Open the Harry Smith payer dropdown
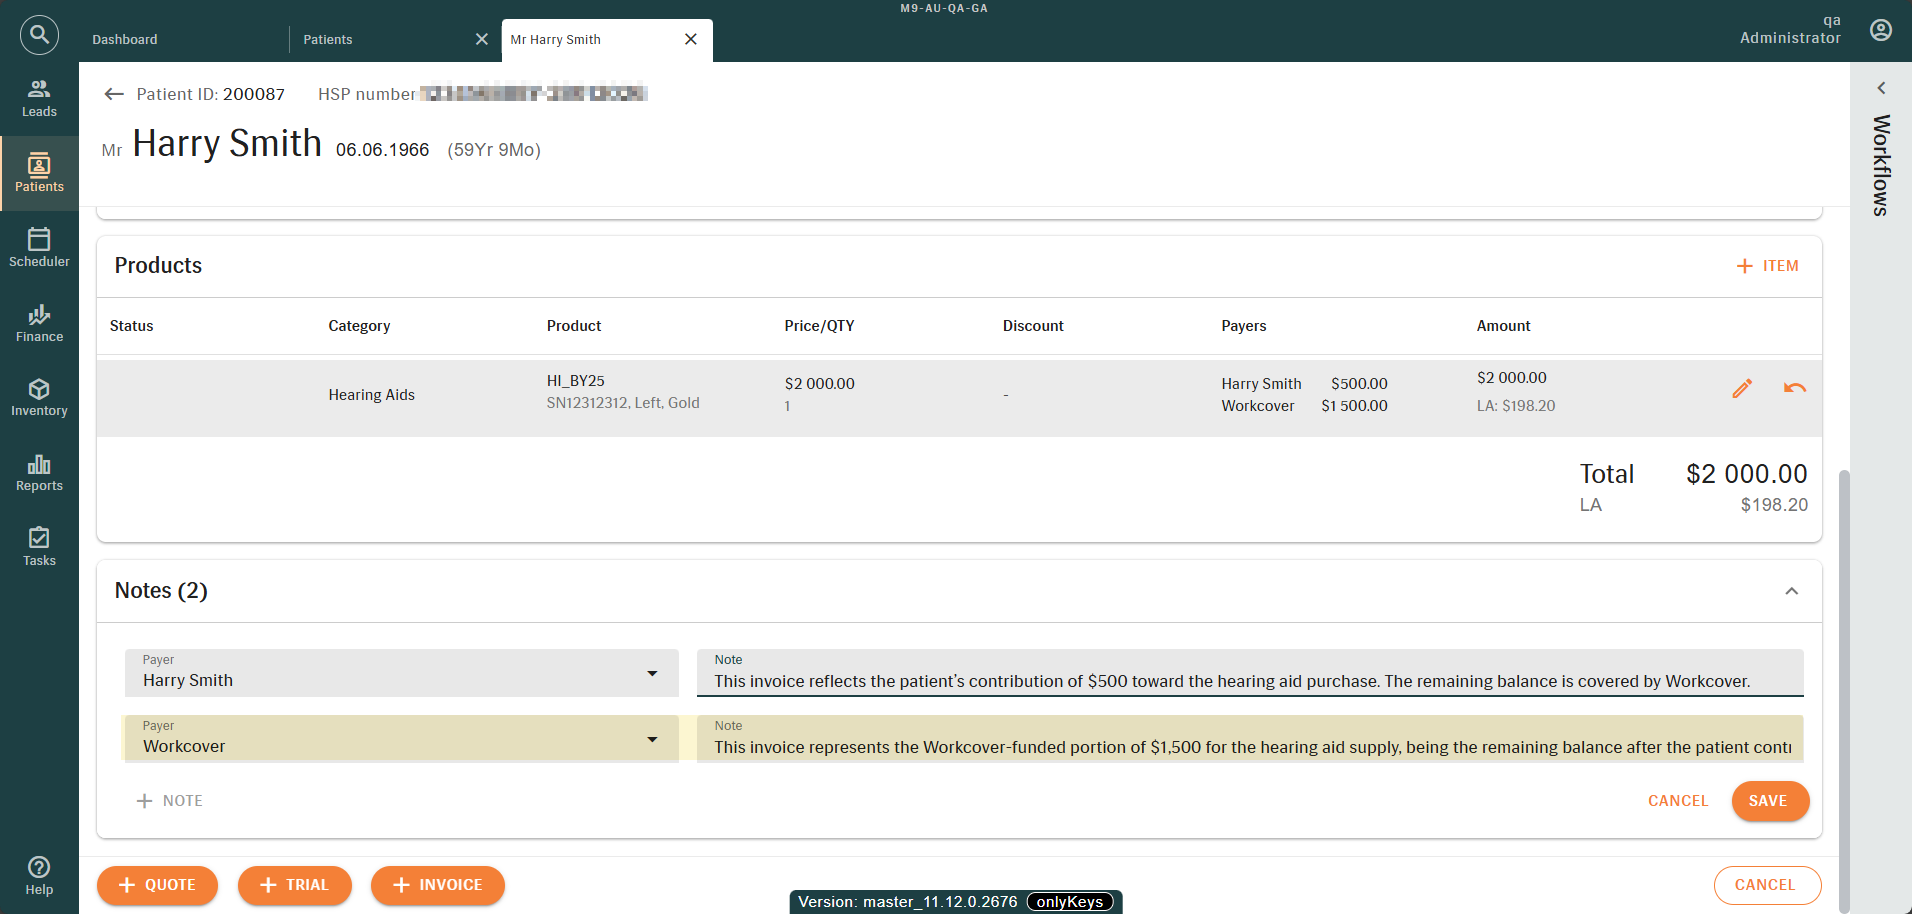The image size is (1912, 914). point(652,674)
